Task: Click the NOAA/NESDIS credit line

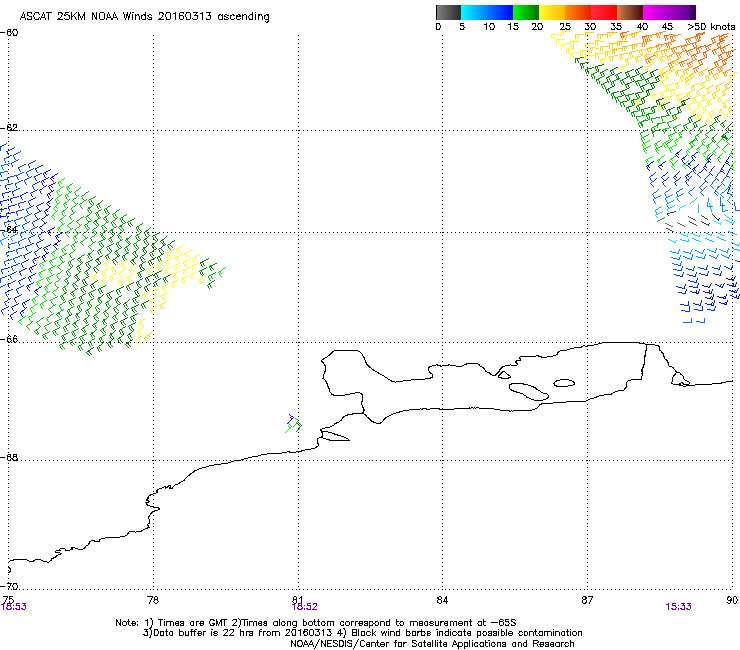Action: click(432, 644)
